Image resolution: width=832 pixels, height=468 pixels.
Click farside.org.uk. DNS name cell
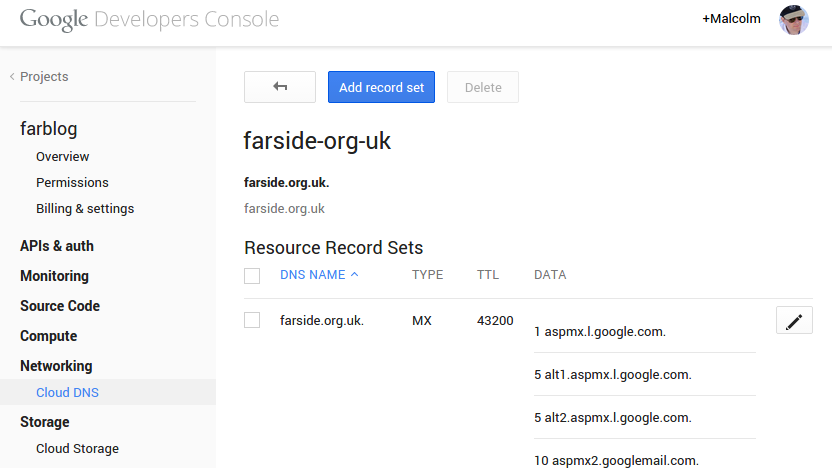322,320
